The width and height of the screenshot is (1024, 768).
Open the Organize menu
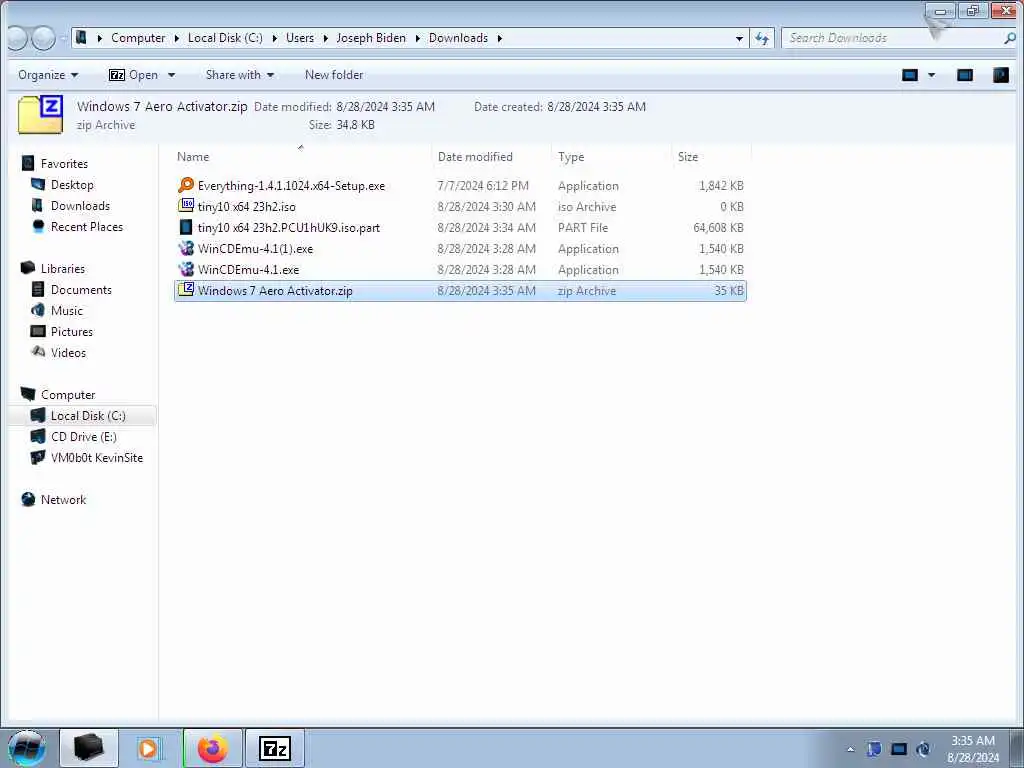[48, 75]
